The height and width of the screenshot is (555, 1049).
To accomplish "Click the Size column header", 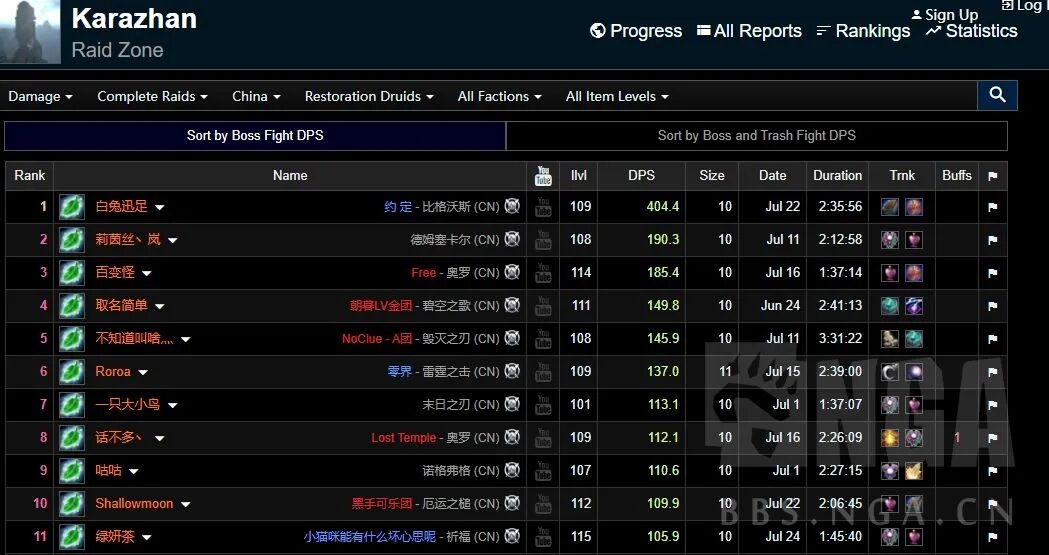I will [x=712, y=175].
